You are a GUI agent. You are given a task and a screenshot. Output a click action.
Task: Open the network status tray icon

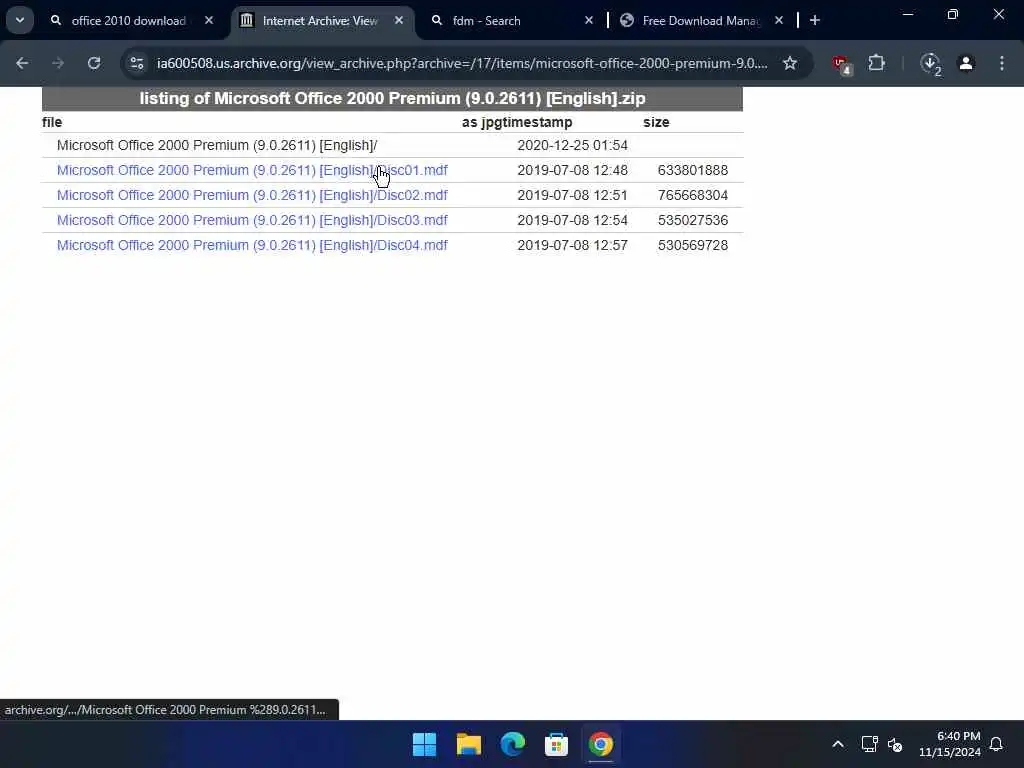coord(869,744)
